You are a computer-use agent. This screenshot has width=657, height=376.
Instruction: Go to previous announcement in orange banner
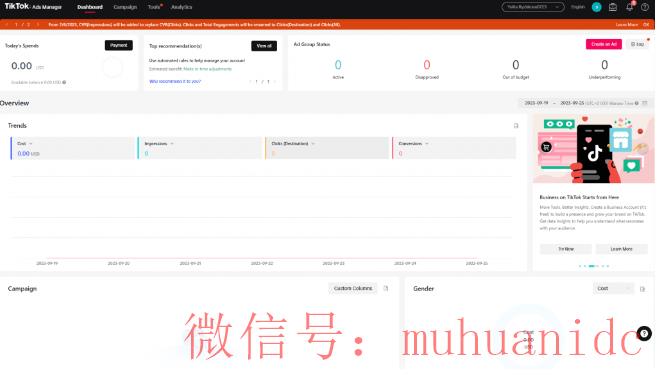pyautogui.click(x=7, y=25)
